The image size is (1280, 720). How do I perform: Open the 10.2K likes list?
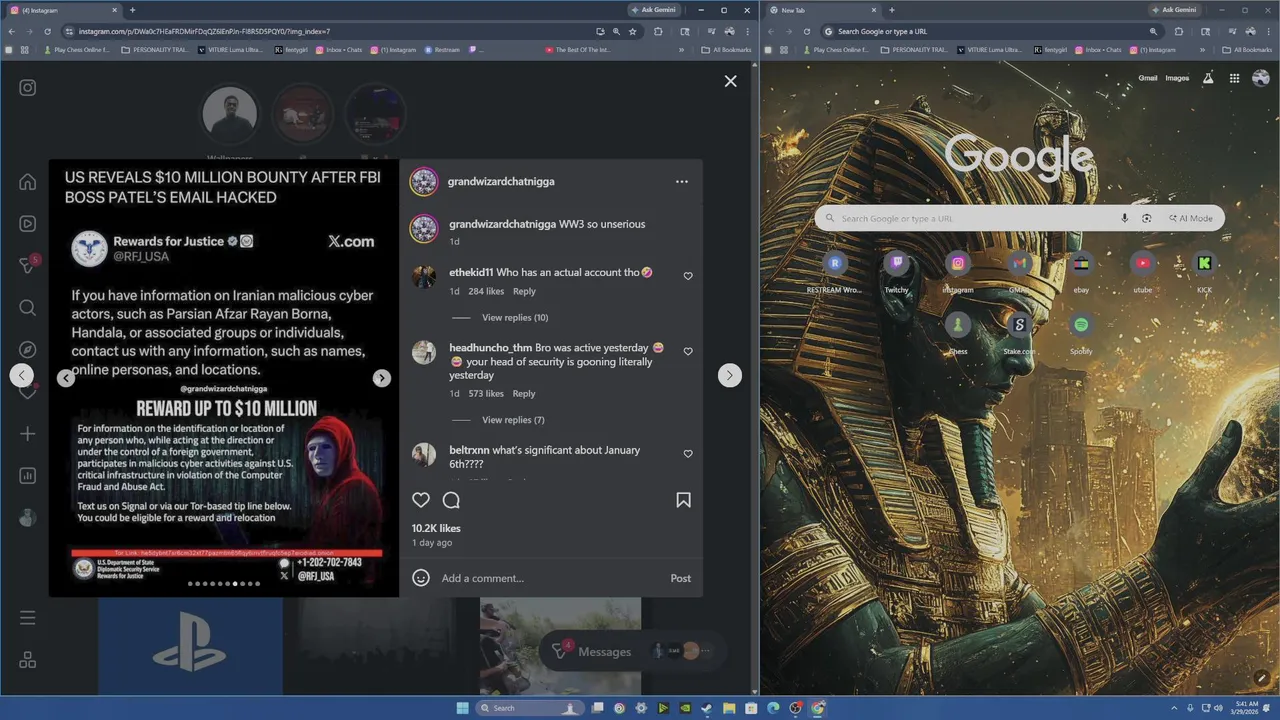pyautogui.click(x=436, y=528)
